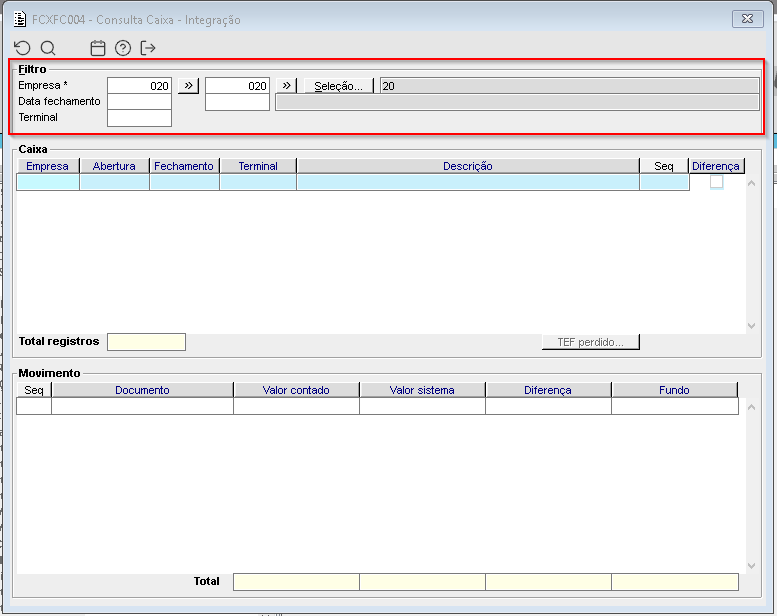
Task: Click the Total registros field
Action: point(146,342)
